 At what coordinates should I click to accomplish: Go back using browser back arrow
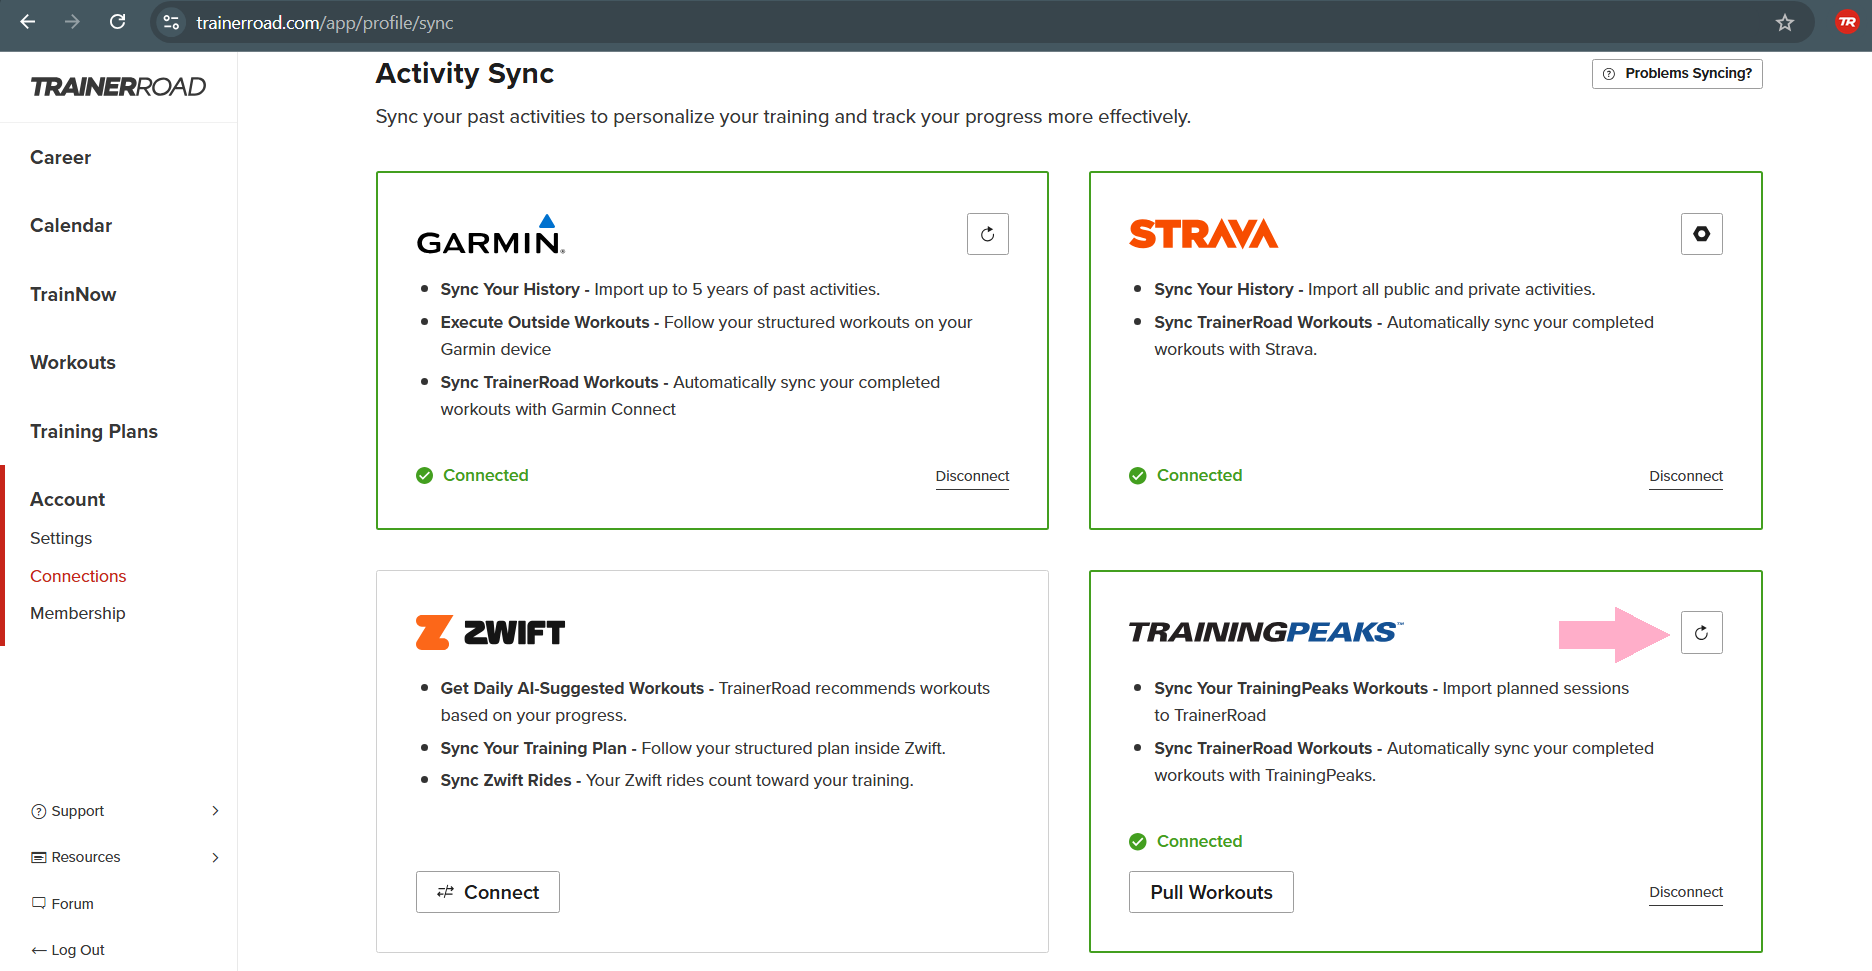(x=28, y=22)
